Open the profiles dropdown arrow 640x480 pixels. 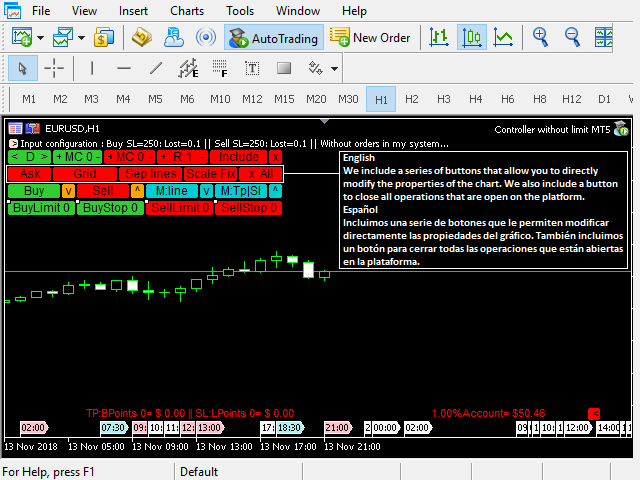point(81,38)
